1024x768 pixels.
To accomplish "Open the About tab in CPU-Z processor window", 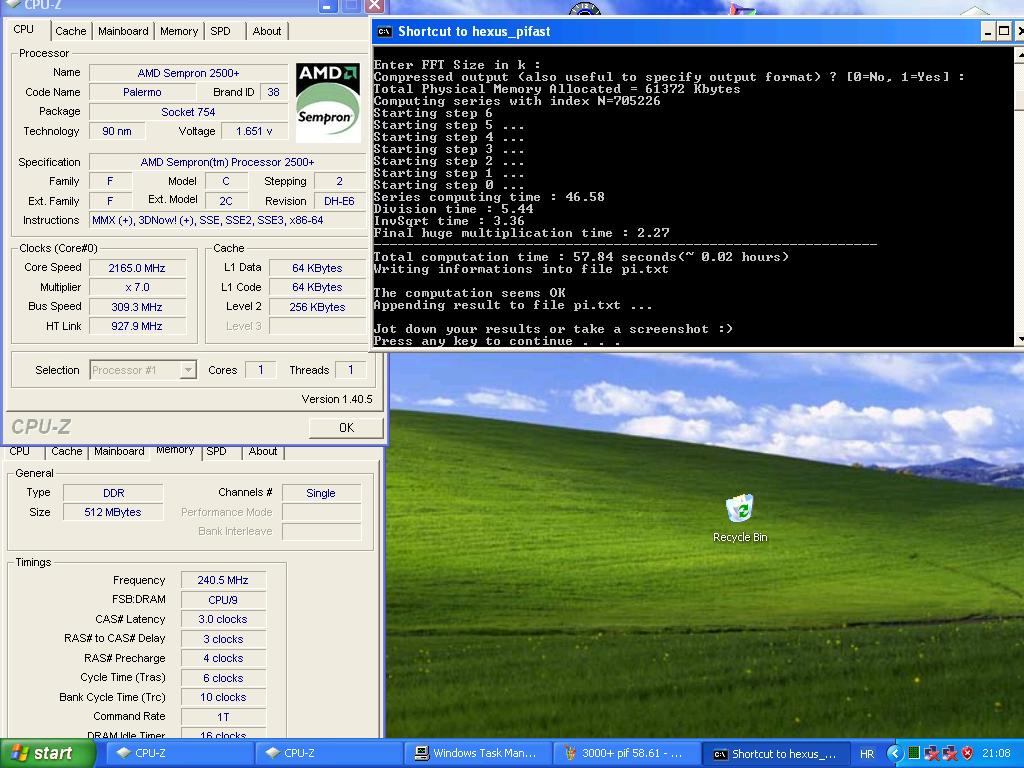I will pyautogui.click(x=266, y=31).
